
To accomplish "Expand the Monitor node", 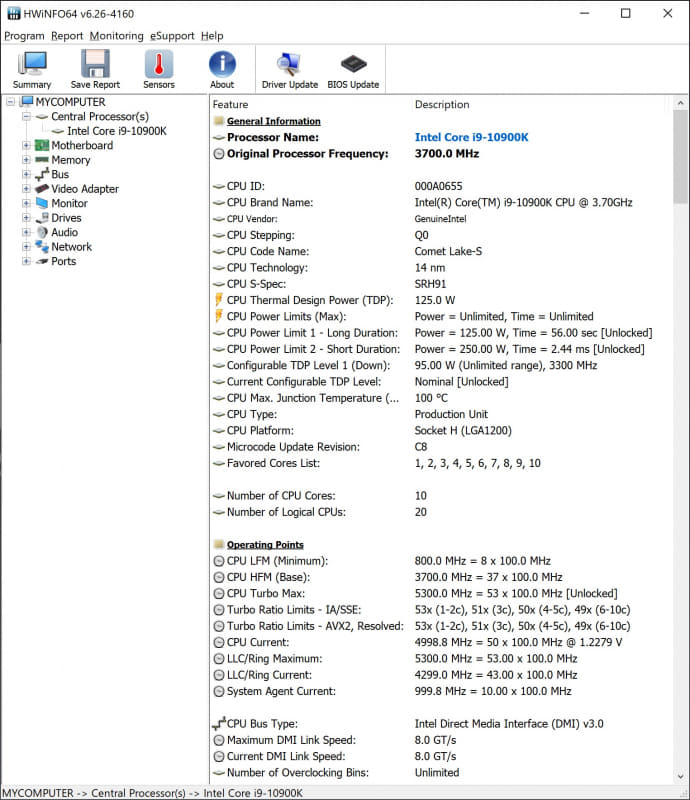I will click(x=26, y=203).
